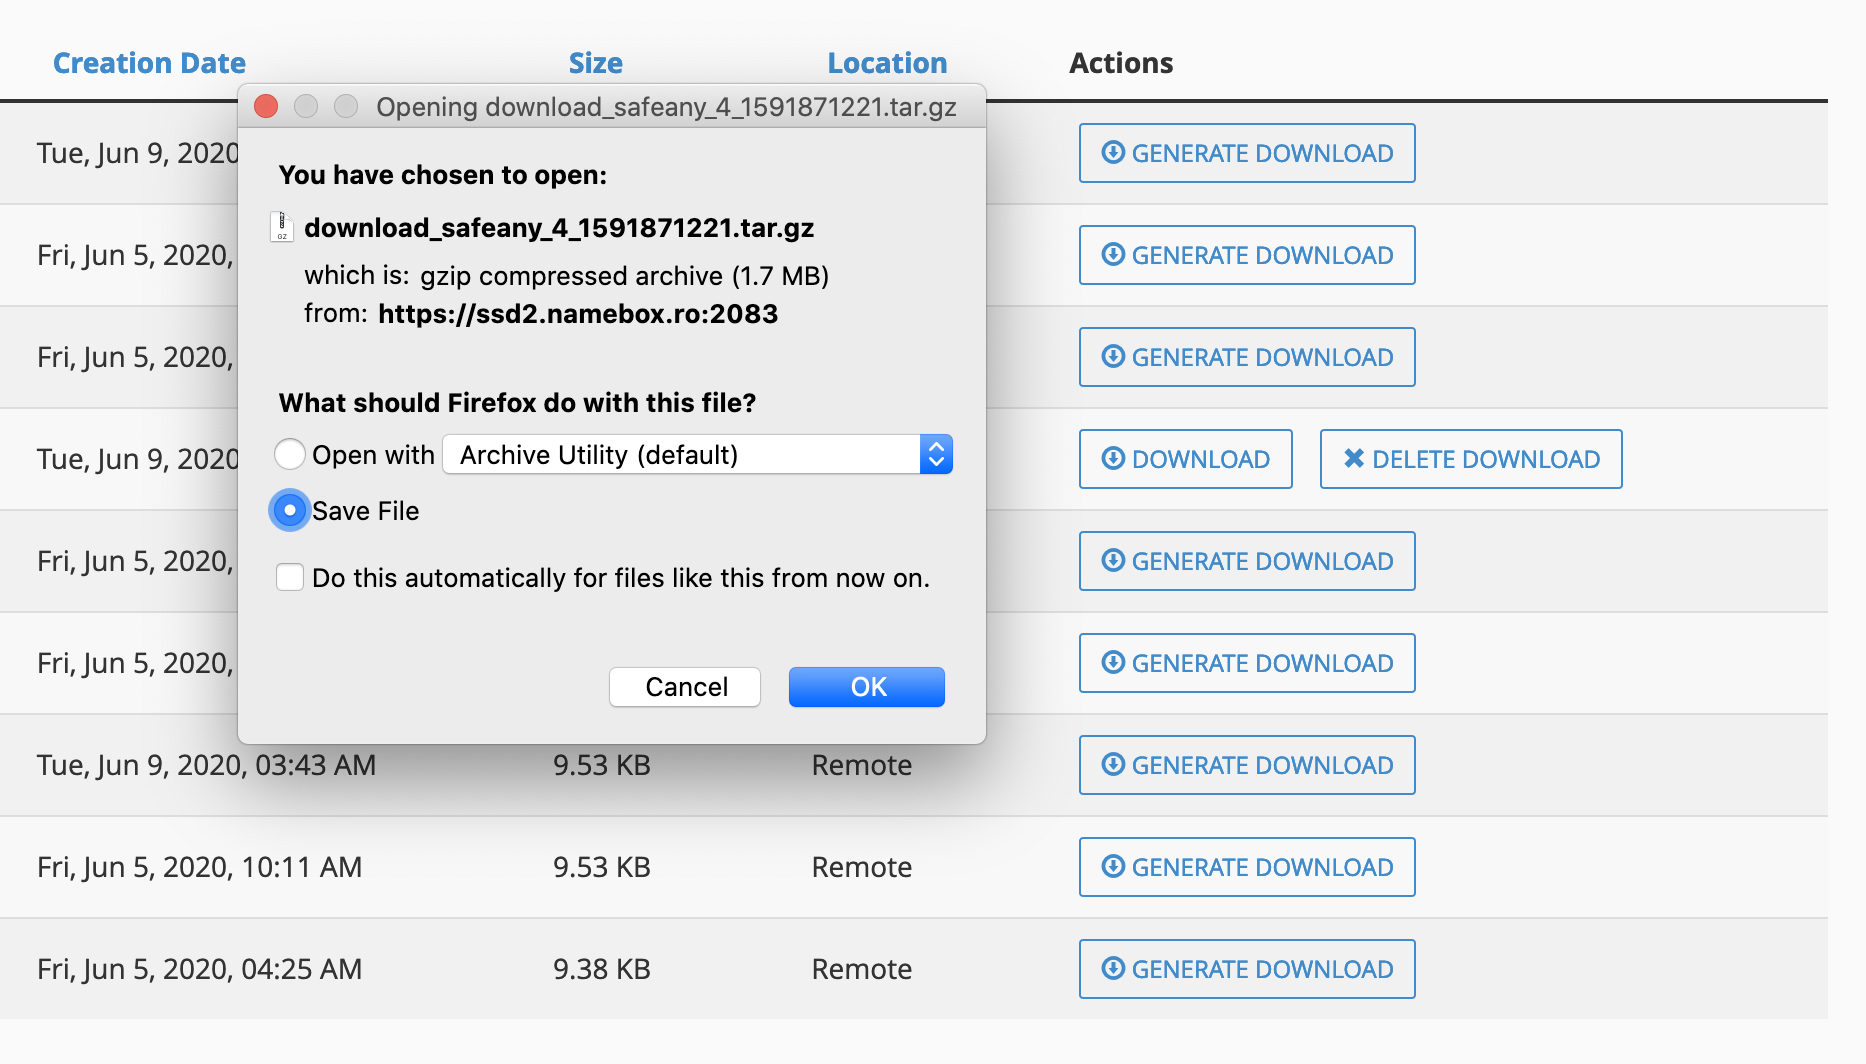Click date 'Fri, Jun 5, 2020, 10:11 AM'
This screenshot has height=1064, width=1866.
[200, 867]
